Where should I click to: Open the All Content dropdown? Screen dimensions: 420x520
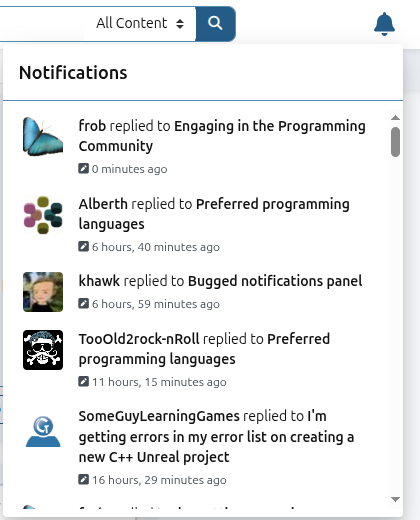140,23
